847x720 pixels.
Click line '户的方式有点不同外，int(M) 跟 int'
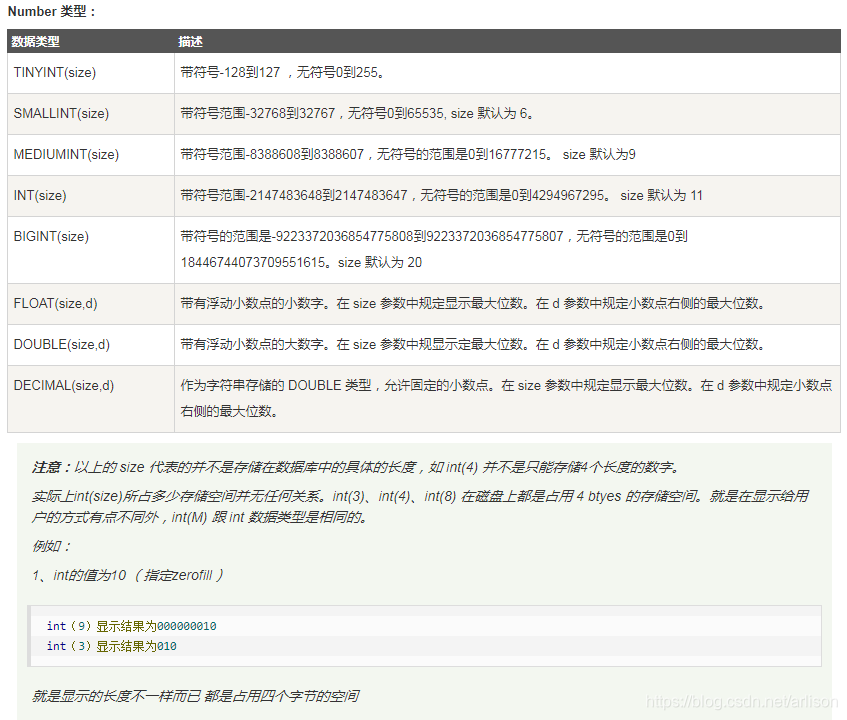200,517
